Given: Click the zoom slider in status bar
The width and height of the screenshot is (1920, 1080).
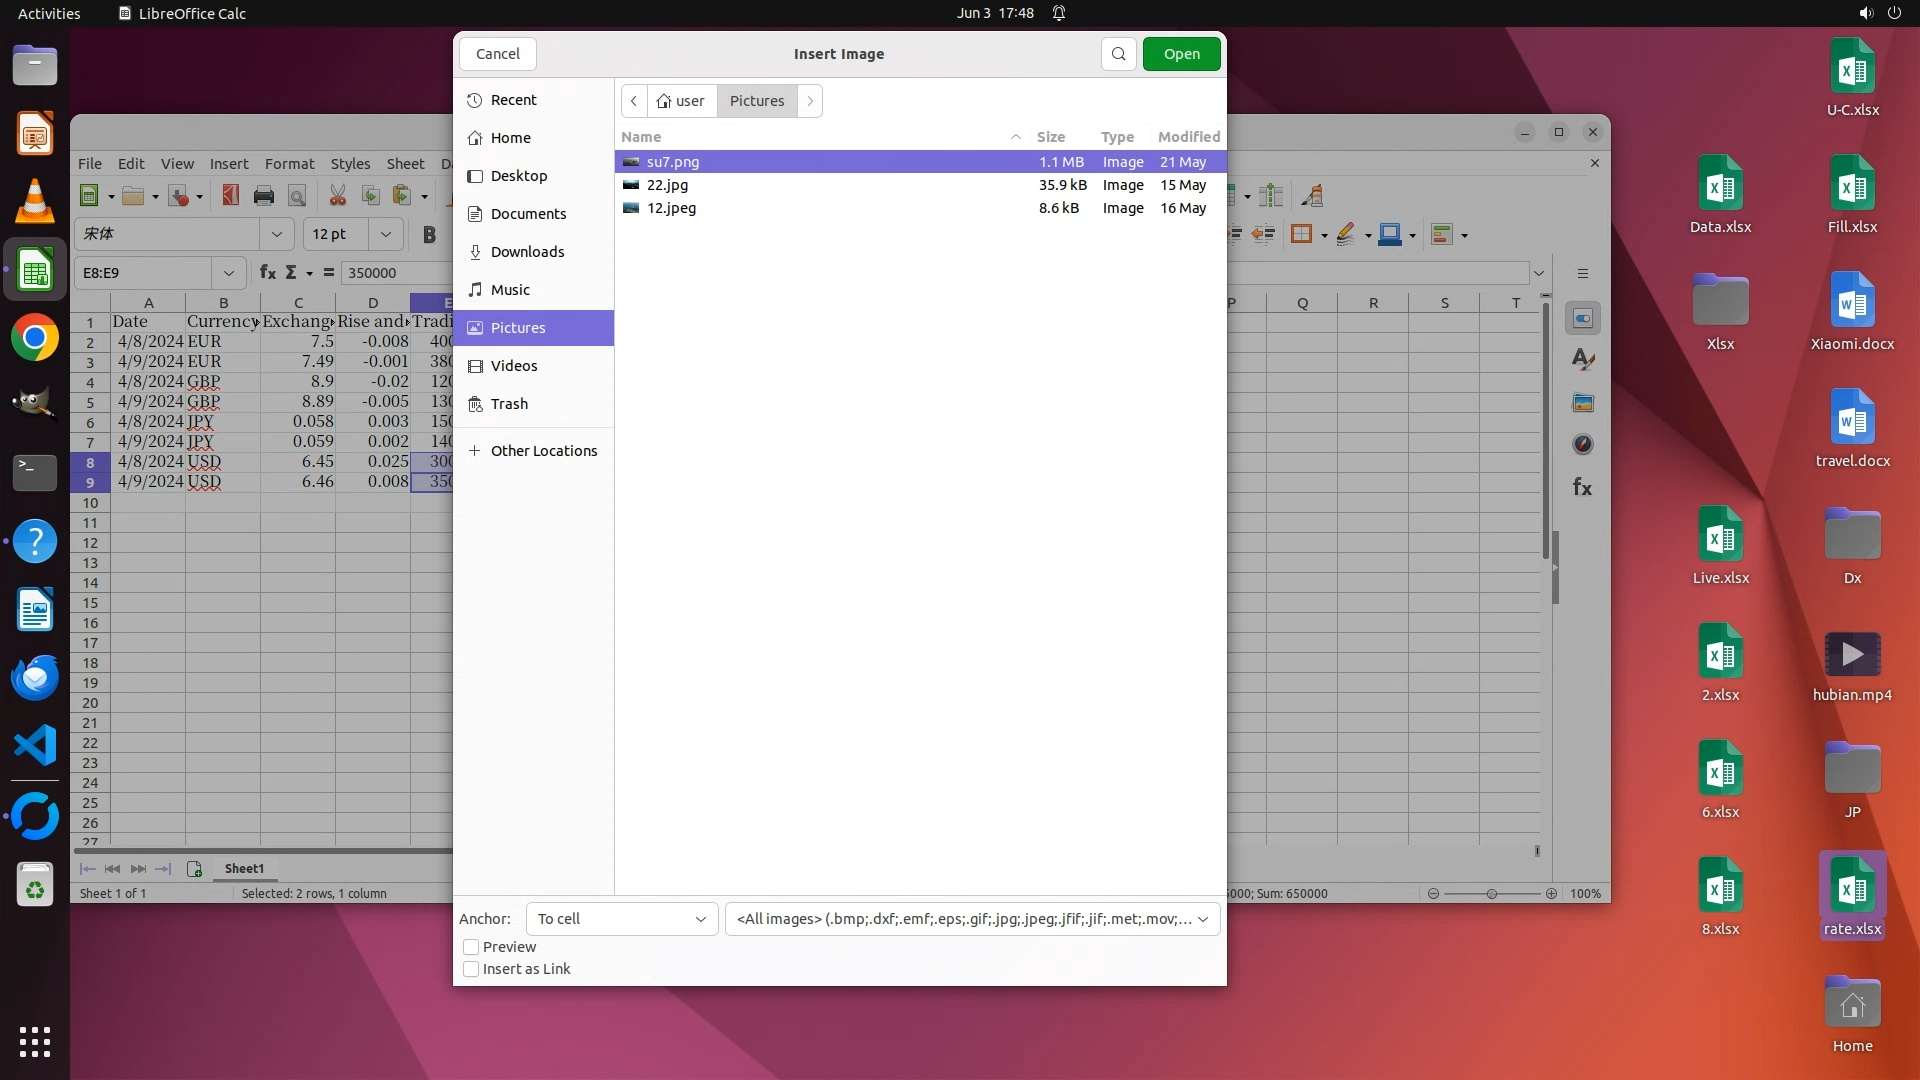Looking at the screenshot, I should tap(1491, 894).
